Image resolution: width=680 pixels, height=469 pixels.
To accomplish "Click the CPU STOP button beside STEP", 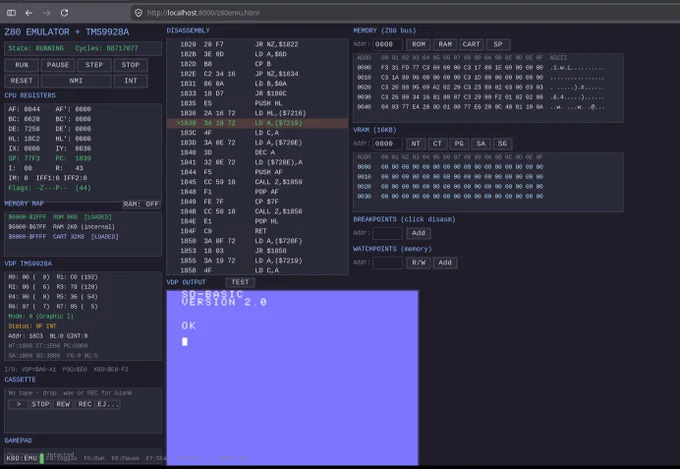I will (x=131, y=65).
